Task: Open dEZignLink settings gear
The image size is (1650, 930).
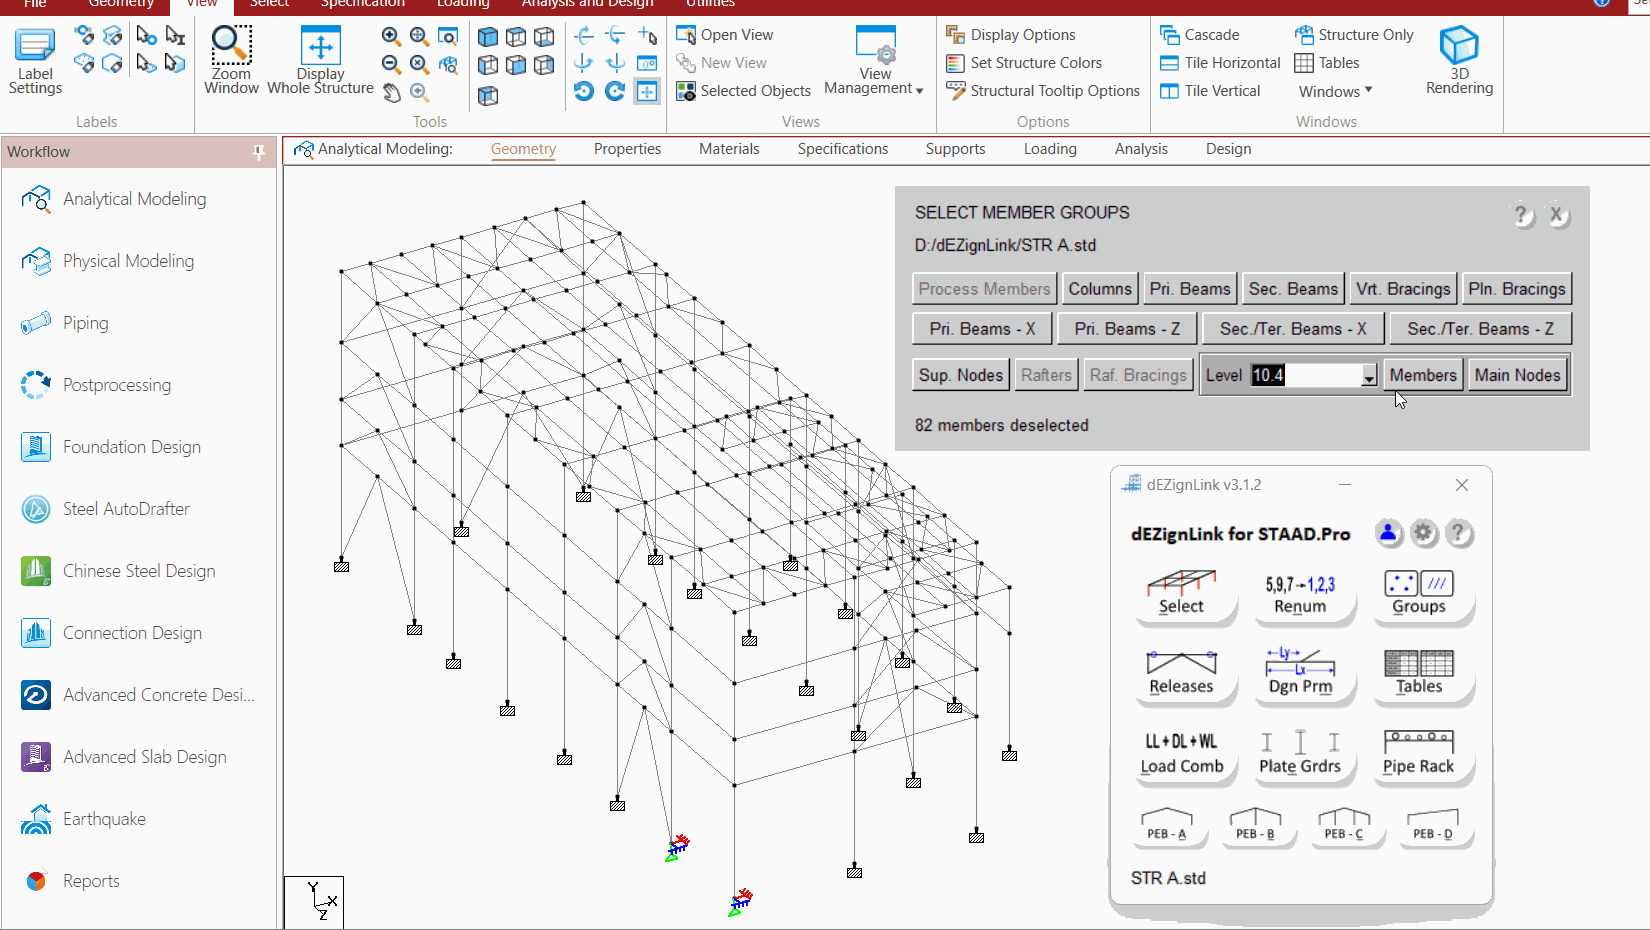Action: pos(1424,533)
